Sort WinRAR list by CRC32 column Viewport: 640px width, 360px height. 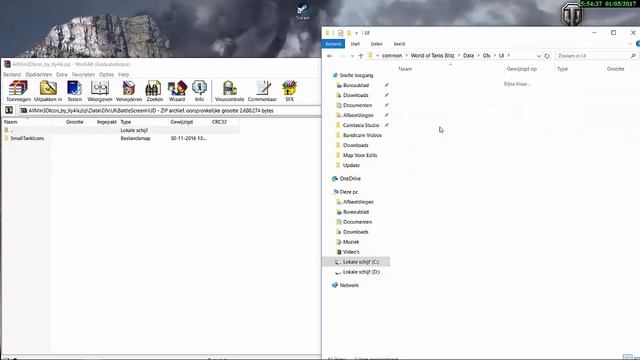[219, 122]
